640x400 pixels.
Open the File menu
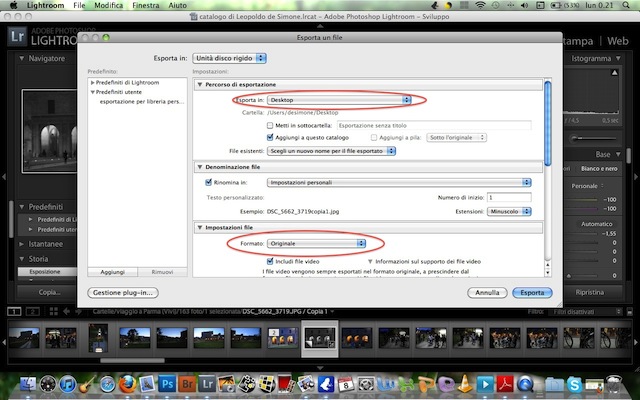tap(79, 5)
